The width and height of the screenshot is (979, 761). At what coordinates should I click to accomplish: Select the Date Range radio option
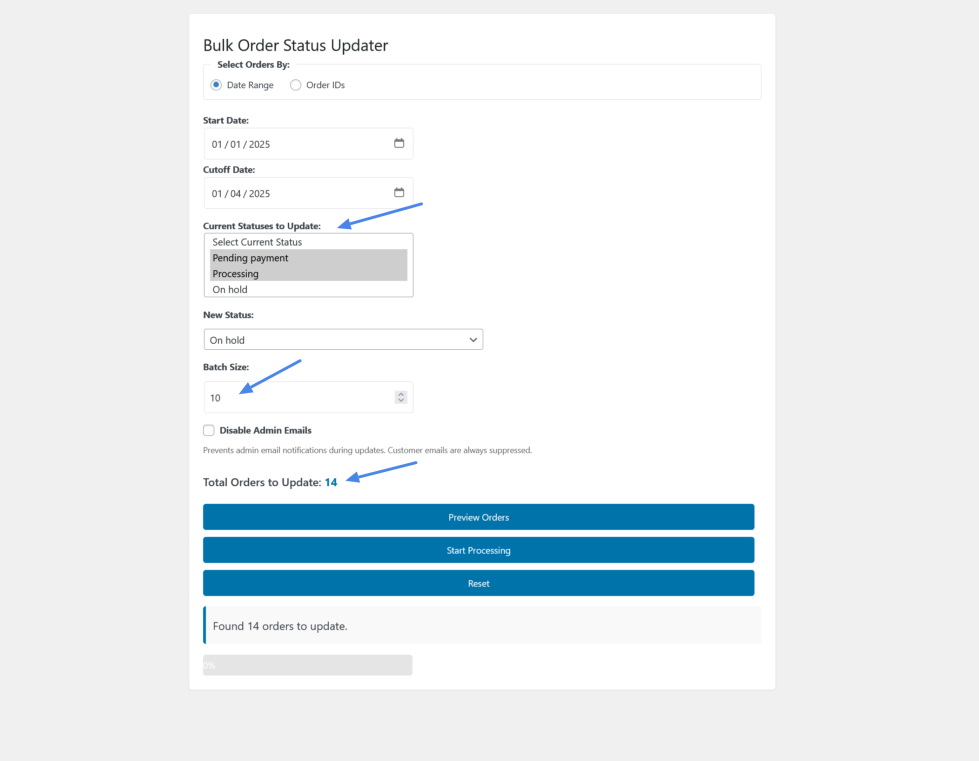pos(216,85)
